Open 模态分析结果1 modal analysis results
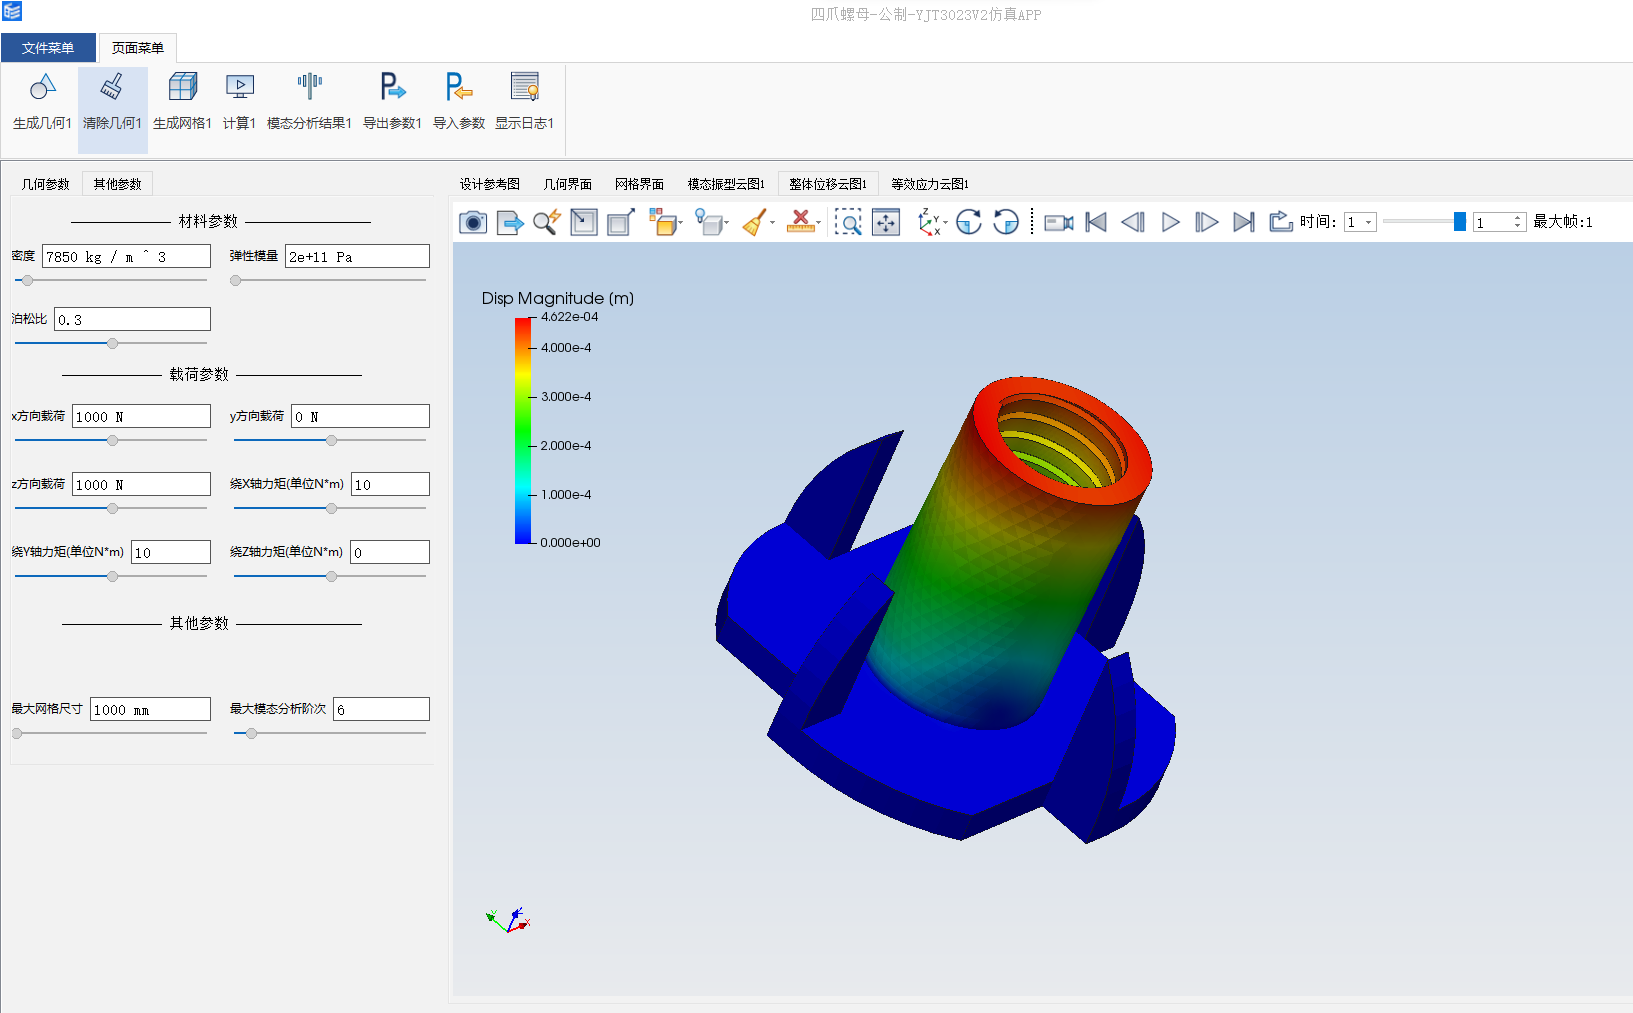The width and height of the screenshot is (1633, 1013). tap(309, 88)
